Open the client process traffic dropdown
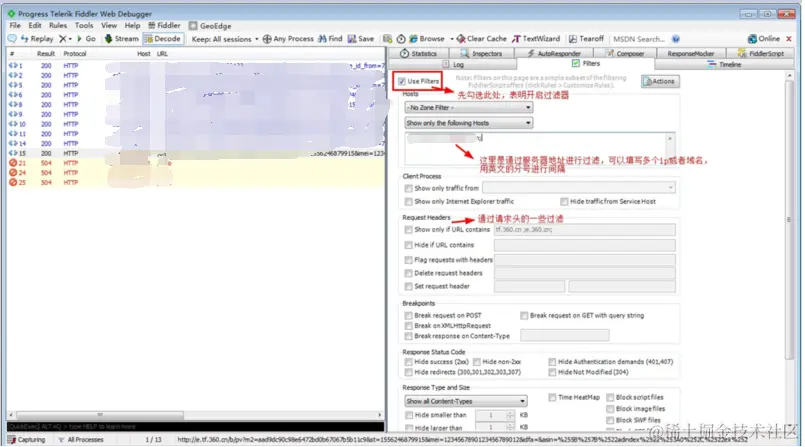Screen dimensions: 805x447 [x=579, y=188]
